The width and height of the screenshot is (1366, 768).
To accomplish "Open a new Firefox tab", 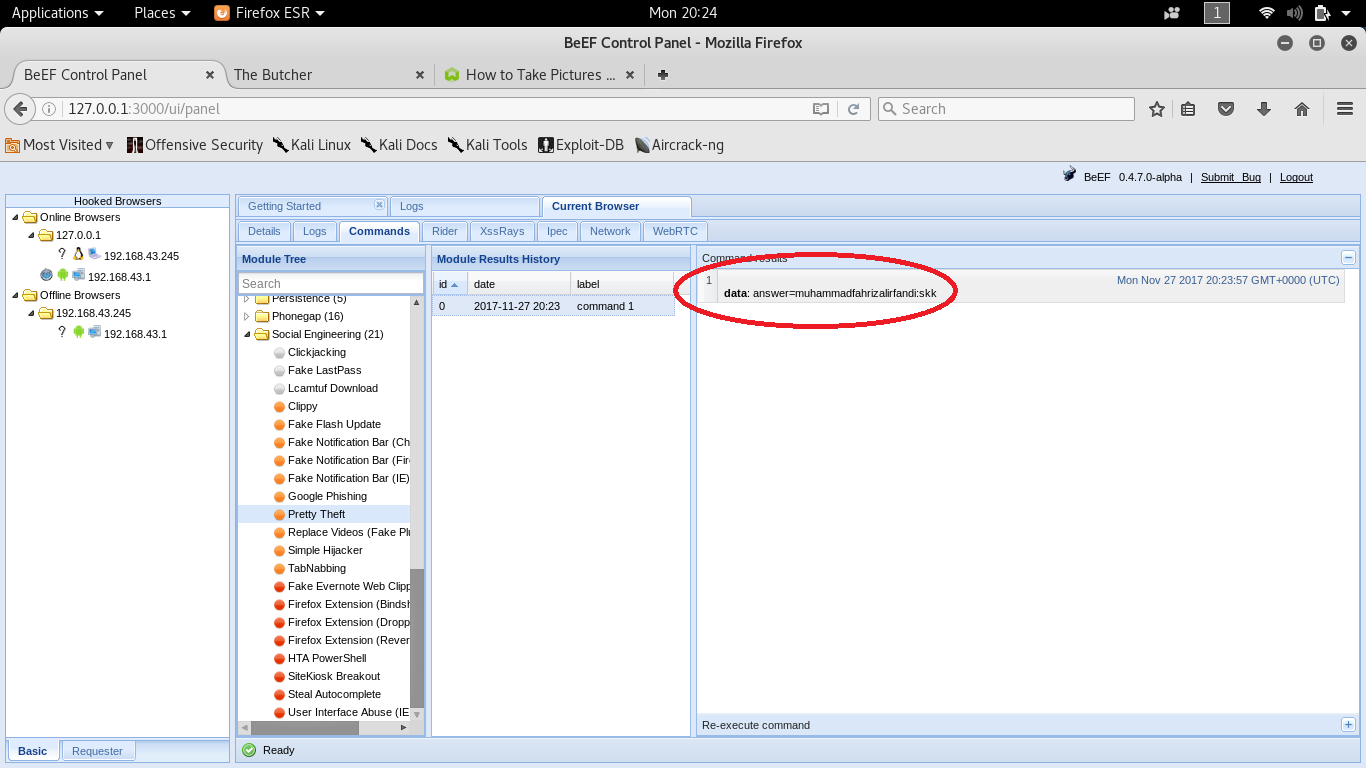I will [663, 75].
